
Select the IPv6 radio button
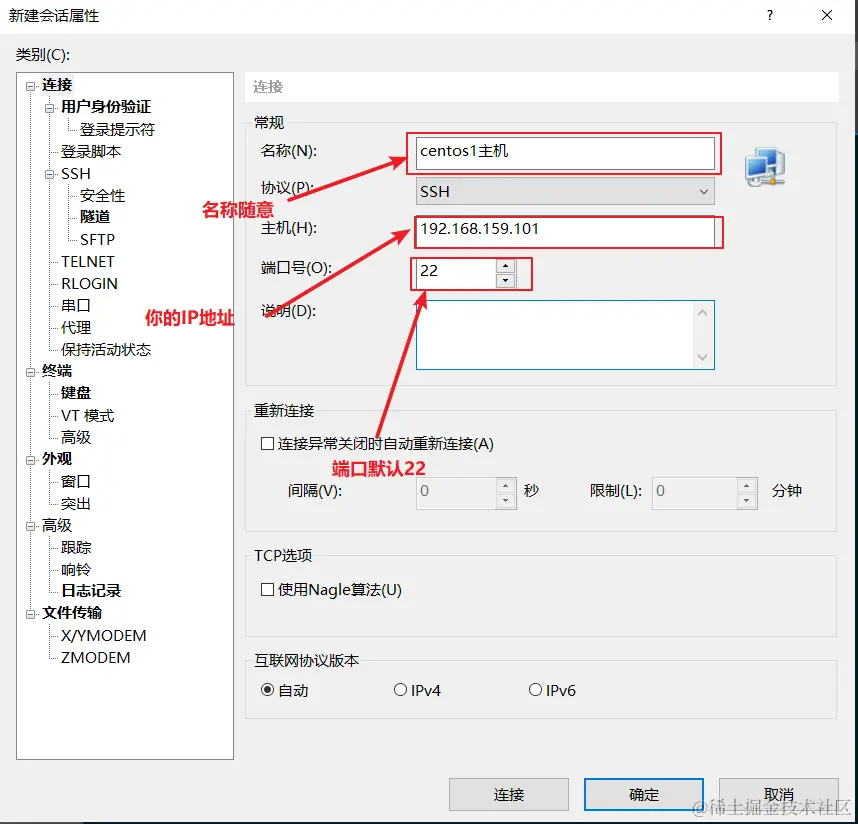coord(535,690)
